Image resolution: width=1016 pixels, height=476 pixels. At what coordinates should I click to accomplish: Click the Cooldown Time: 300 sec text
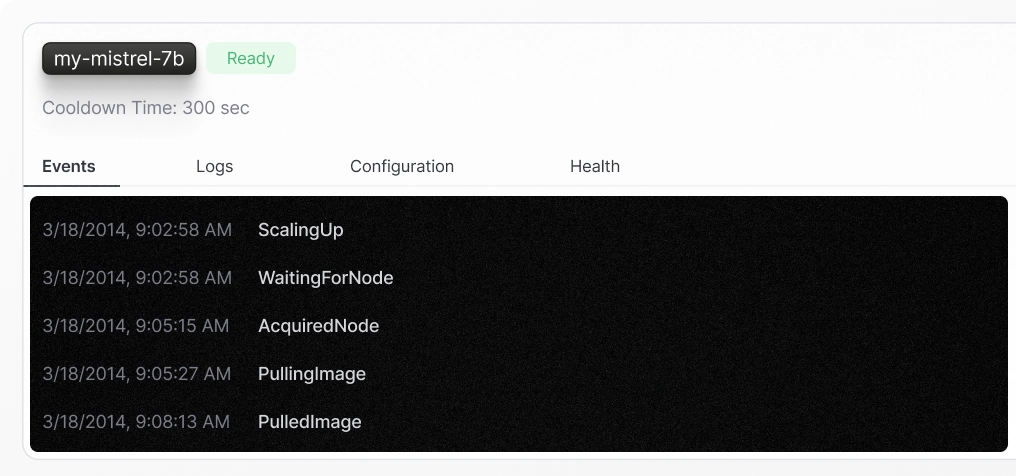coord(146,108)
